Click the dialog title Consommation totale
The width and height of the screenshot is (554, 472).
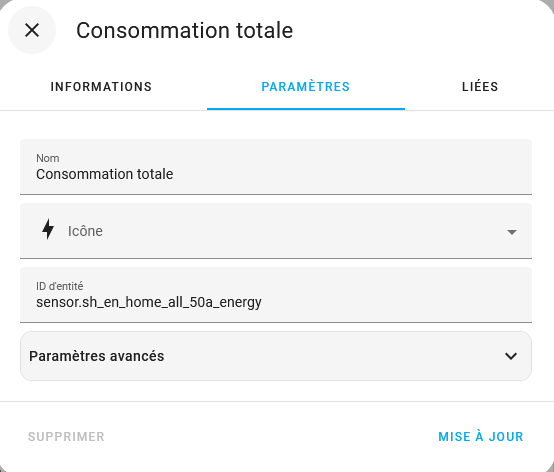[x=184, y=30]
